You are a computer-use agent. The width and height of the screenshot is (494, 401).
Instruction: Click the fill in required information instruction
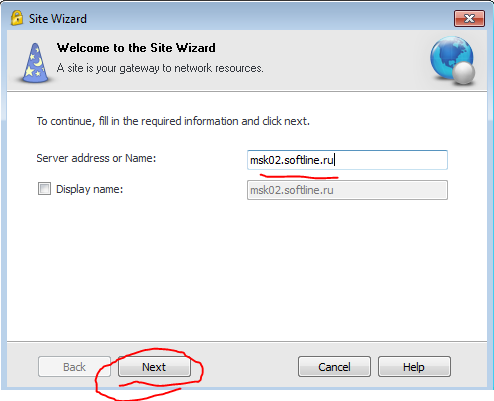tap(173, 121)
